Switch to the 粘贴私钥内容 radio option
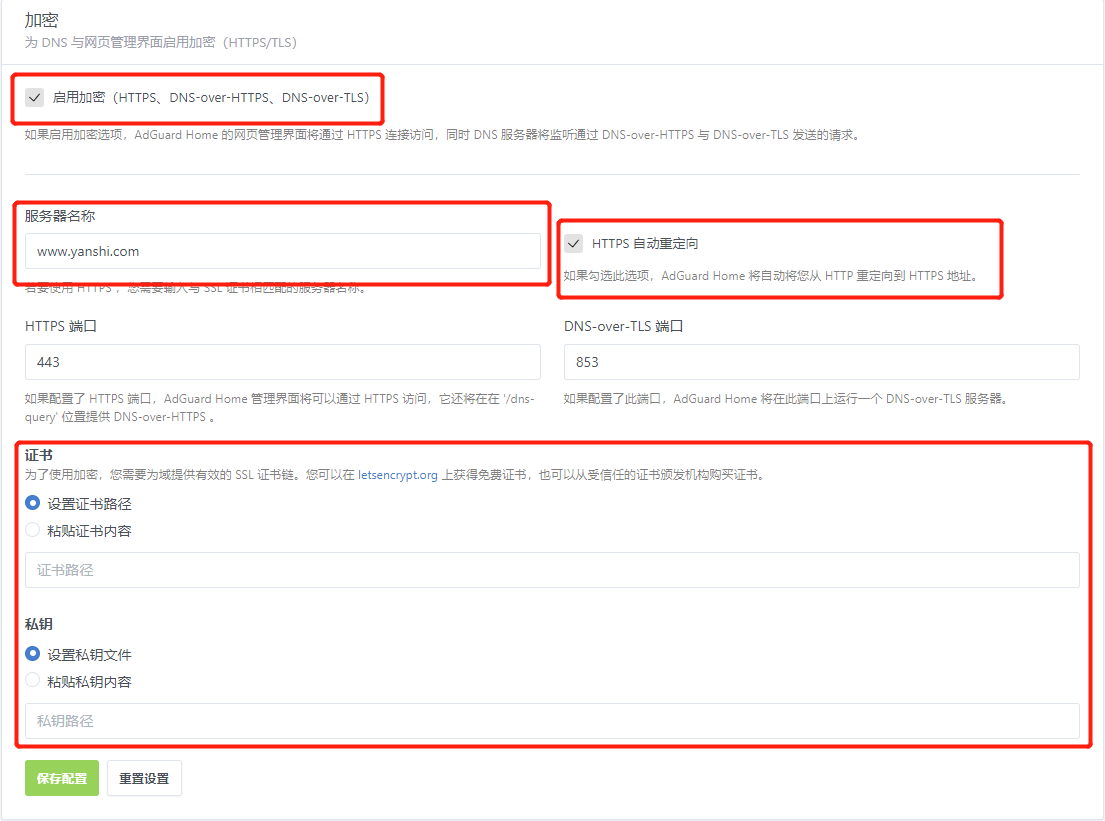Screen dimensions: 1105x821 [33, 681]
